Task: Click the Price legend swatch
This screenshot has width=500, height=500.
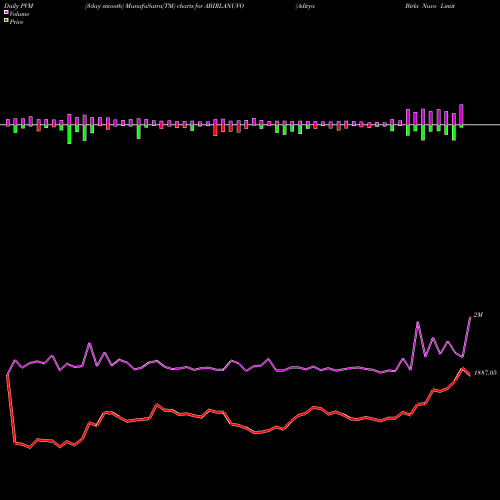Action: [x=6, y=21]
